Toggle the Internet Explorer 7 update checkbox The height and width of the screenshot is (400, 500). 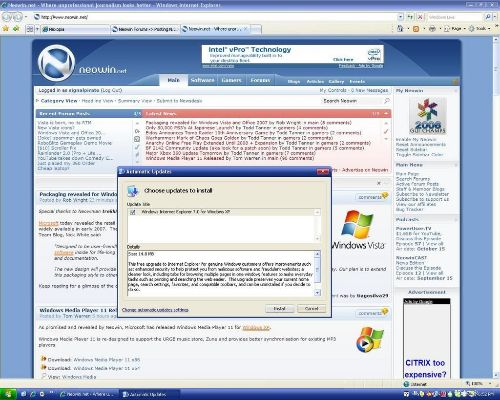[x=133, y=212]
